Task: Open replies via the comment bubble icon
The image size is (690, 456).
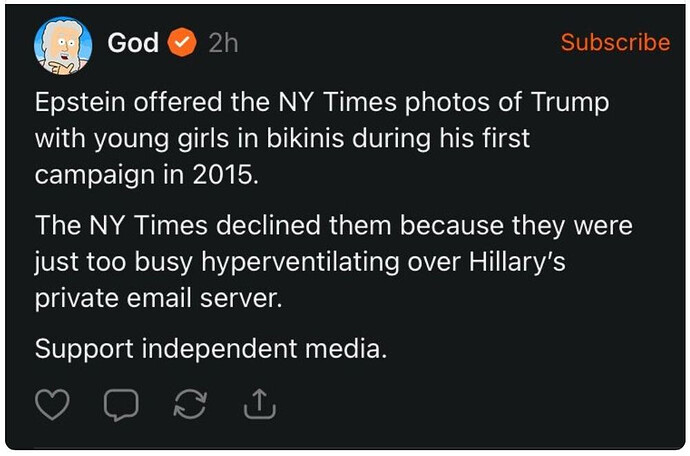Action: (120, 404)
